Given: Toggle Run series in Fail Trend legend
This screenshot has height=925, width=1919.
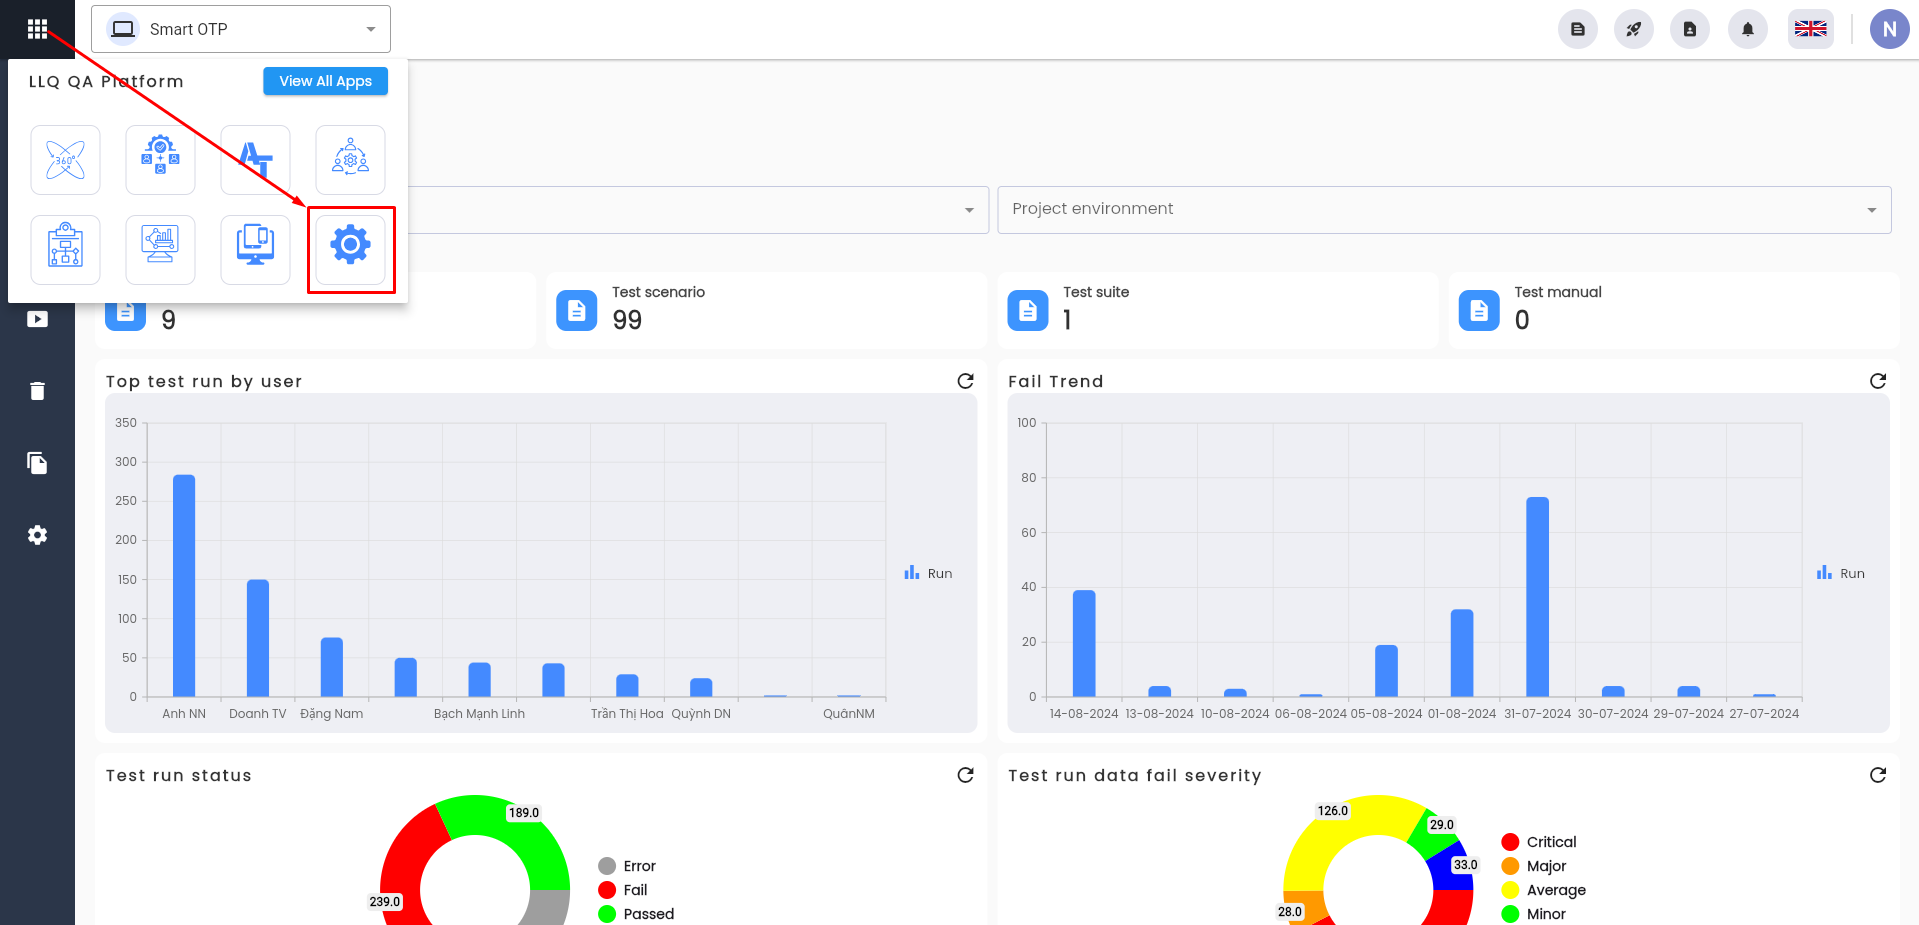Looking at the screenshot, I should [1841, 574].
